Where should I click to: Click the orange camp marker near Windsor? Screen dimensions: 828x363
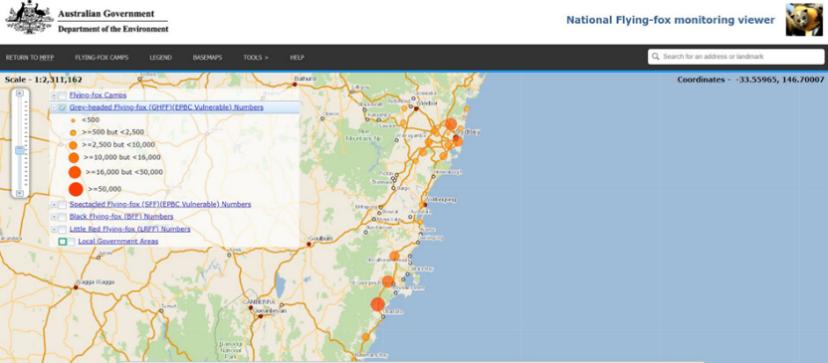pos(404,108)
